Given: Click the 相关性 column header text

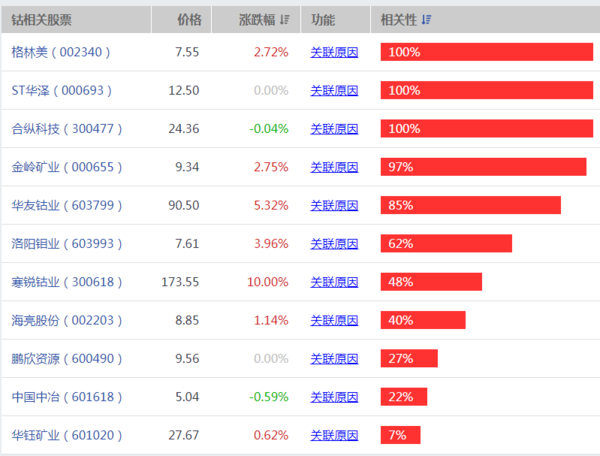Looking at the screenshot, I should (x=399, y=20).
